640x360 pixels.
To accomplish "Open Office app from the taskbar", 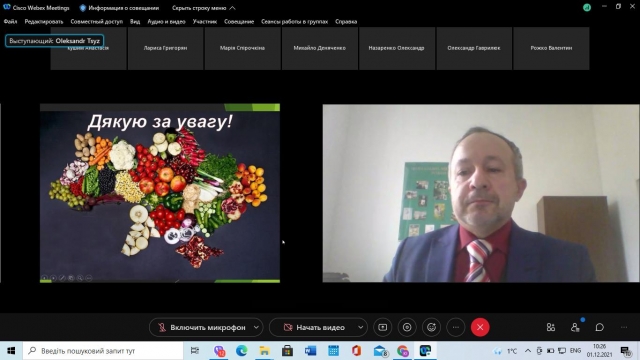I will coord(356,351).
